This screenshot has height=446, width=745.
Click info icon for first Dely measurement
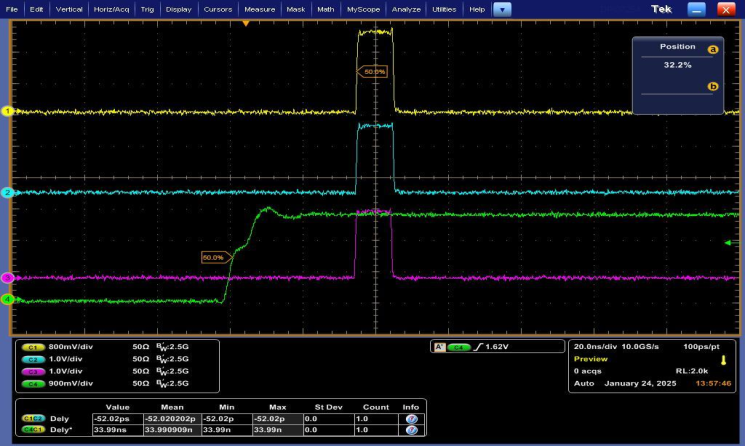(x=411, y=418)
